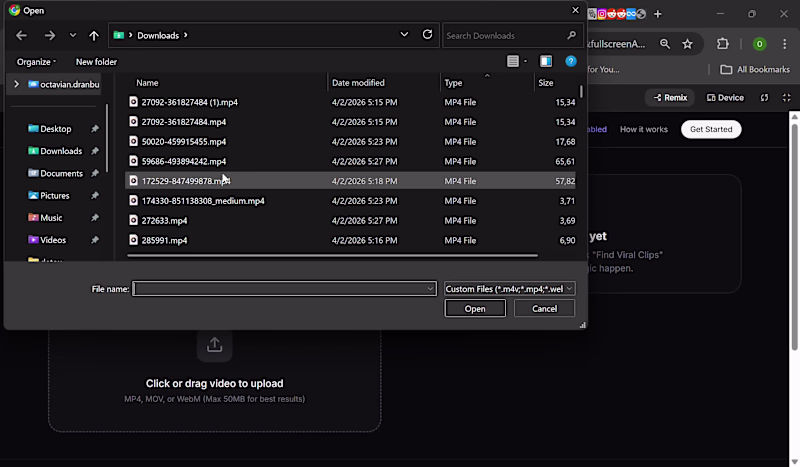Click the Device preview button
Image resolution: width=800 pixels, height=467 pixels.
[x=725, y=97]
